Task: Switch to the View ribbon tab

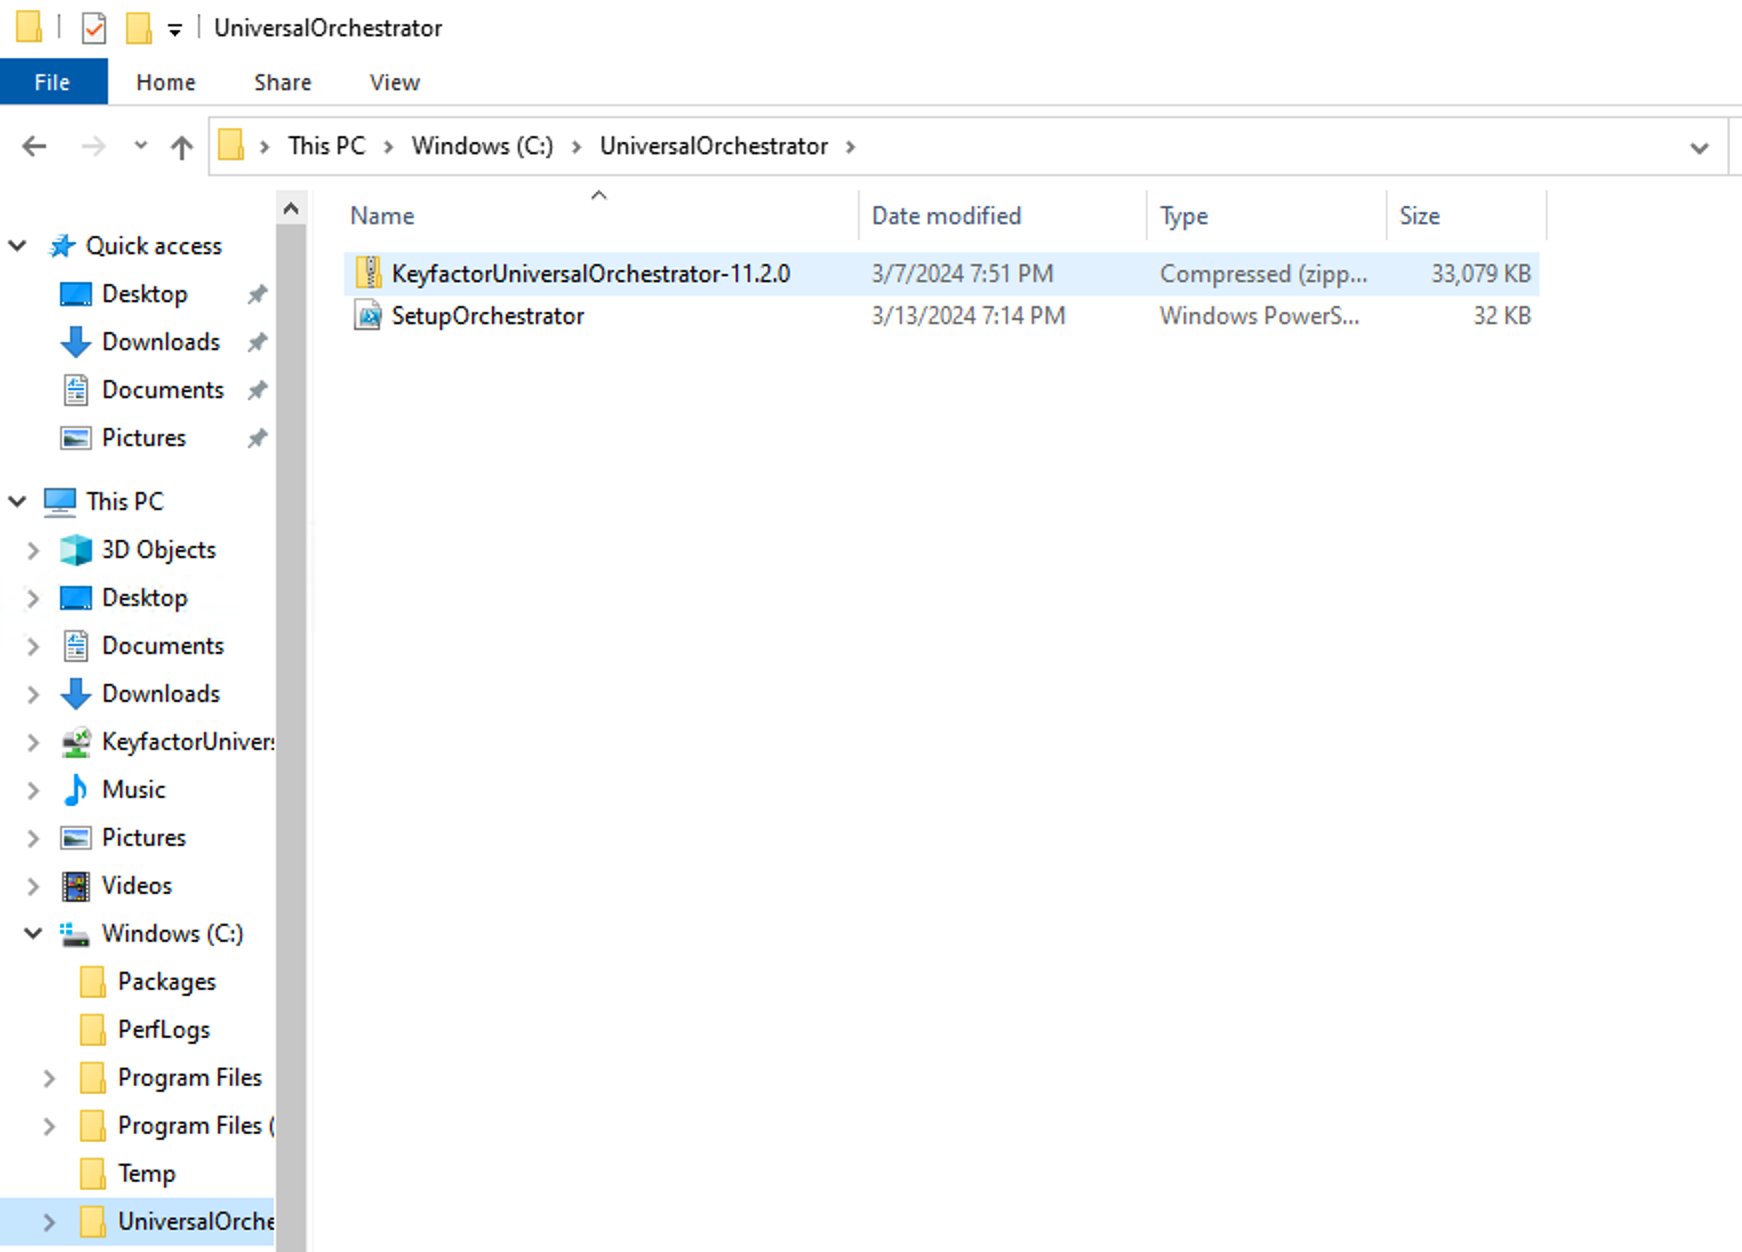Action: pos(394,82)
